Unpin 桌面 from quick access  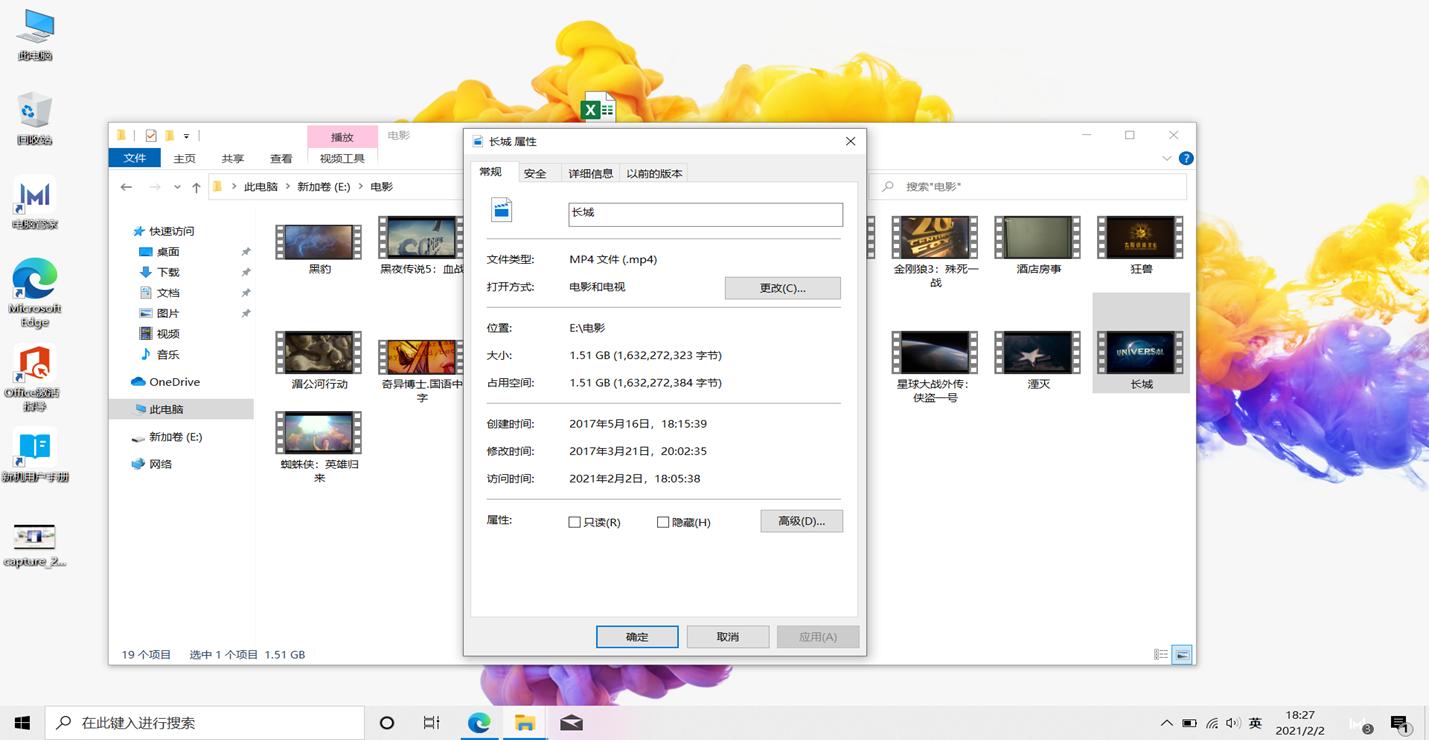(246, 251)
